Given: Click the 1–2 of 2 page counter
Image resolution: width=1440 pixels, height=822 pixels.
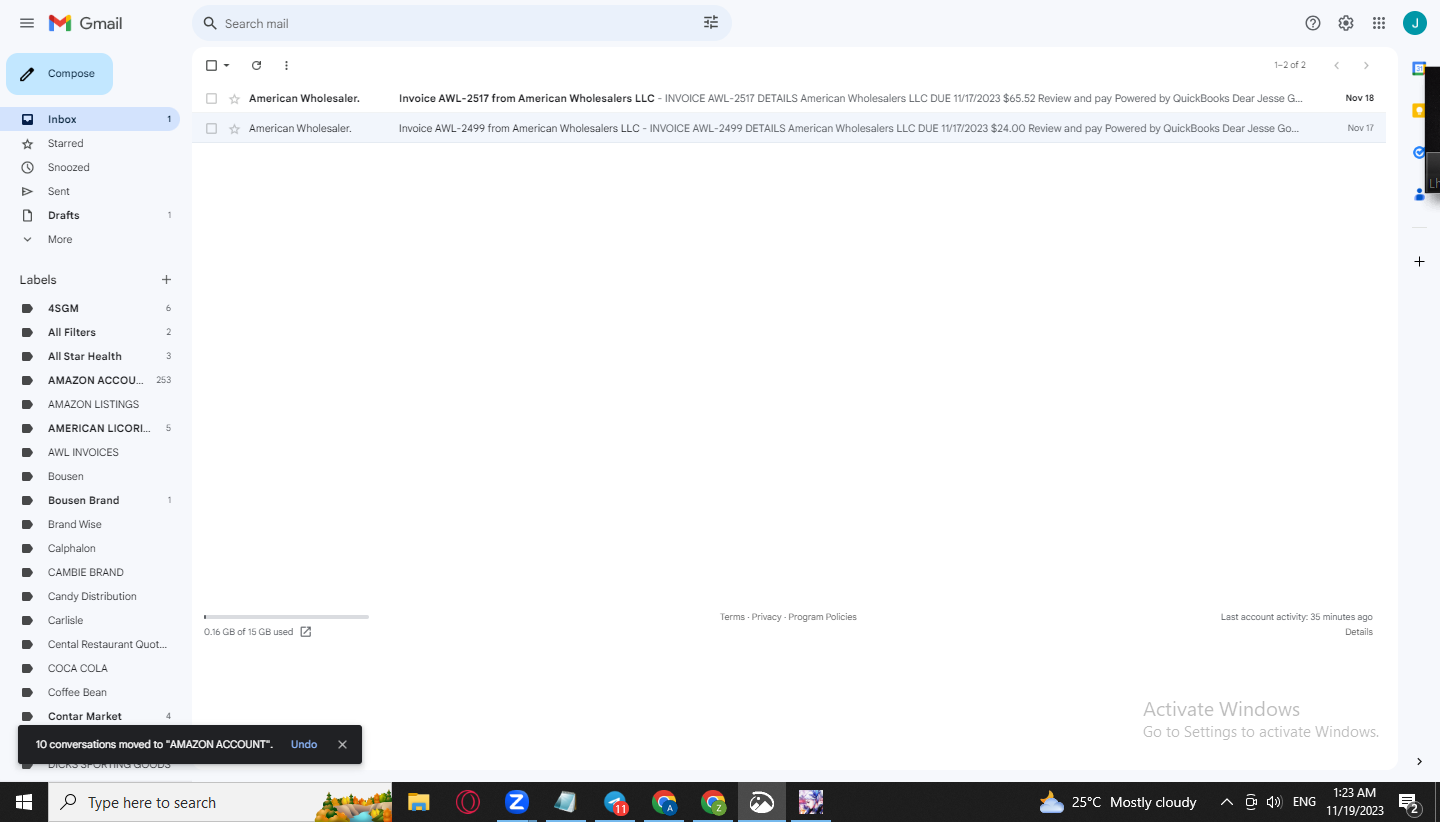Looking at the screenshot, I should click(1290, 65).
